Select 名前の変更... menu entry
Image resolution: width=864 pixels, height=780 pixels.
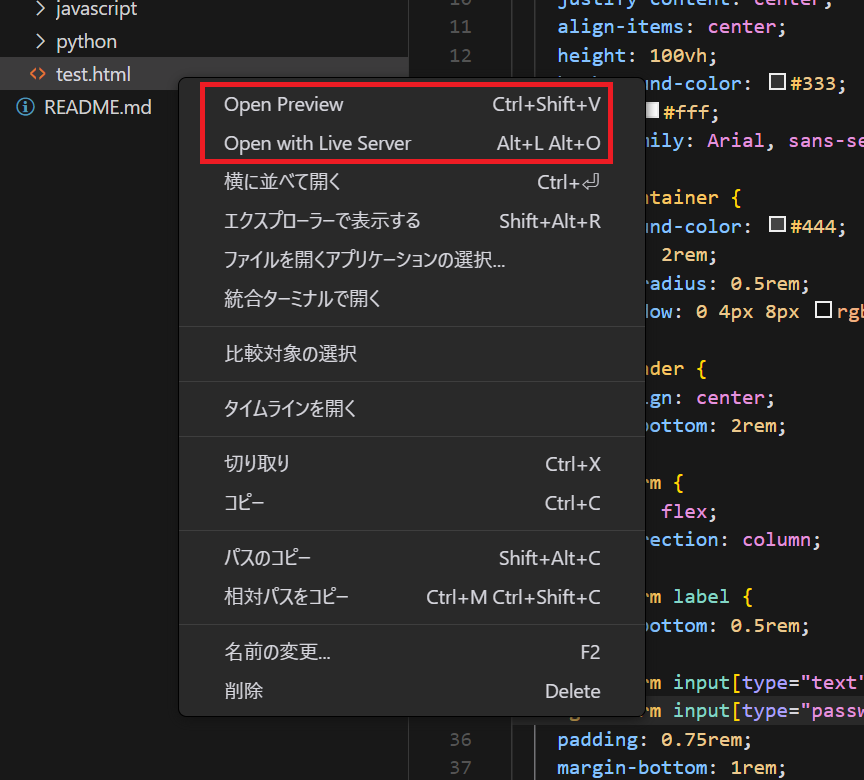[x=412, y=653]
